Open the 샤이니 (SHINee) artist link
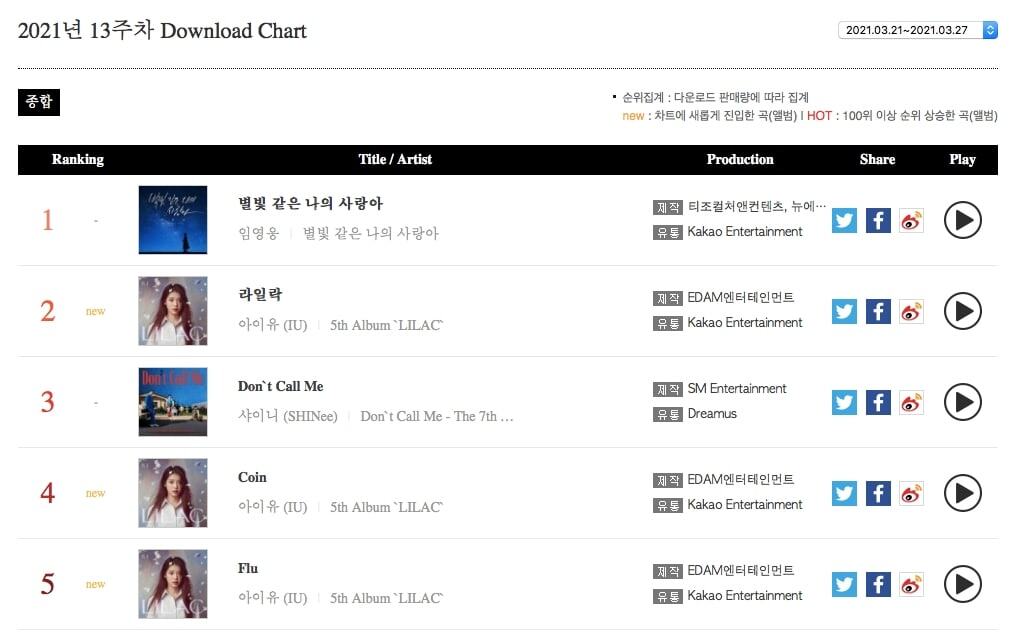The height and width of the screenshot is (638, 1020). point(288,416)
